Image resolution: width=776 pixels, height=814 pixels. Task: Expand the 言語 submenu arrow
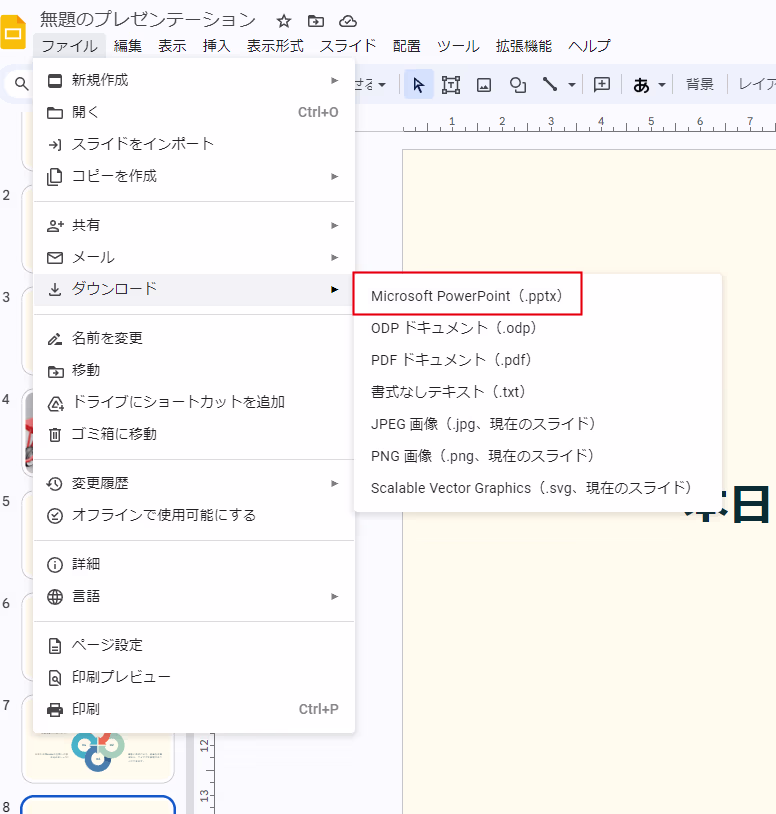pyautogui.click(x=335, y=596)
